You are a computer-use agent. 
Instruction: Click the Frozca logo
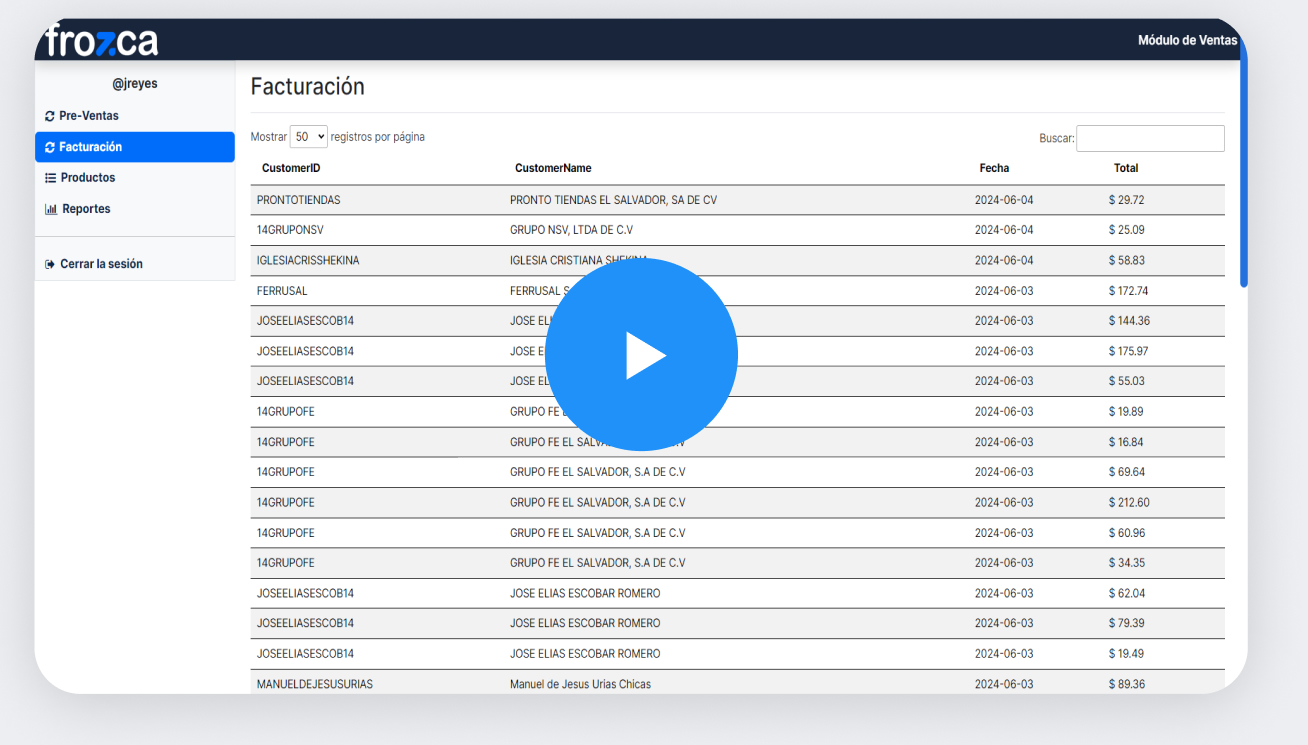(101, 41)
